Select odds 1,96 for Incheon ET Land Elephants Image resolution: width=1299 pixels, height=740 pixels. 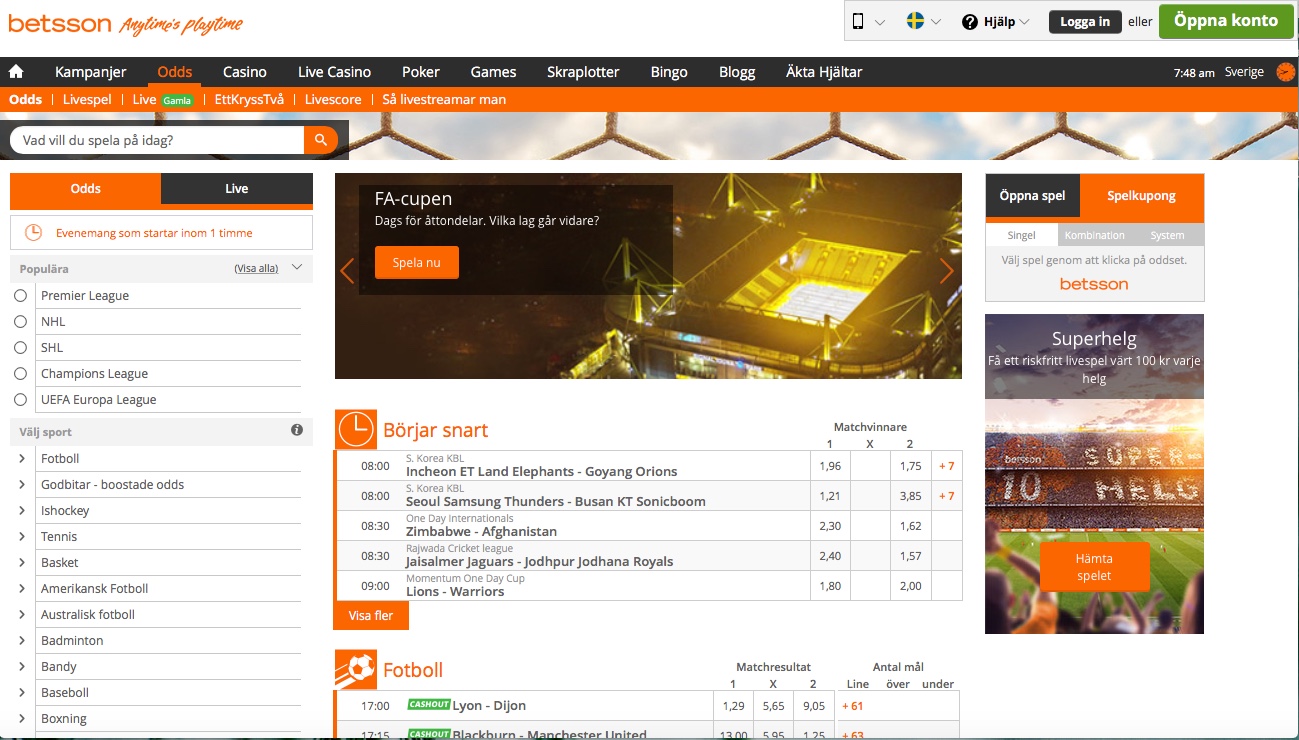(829, 466)
